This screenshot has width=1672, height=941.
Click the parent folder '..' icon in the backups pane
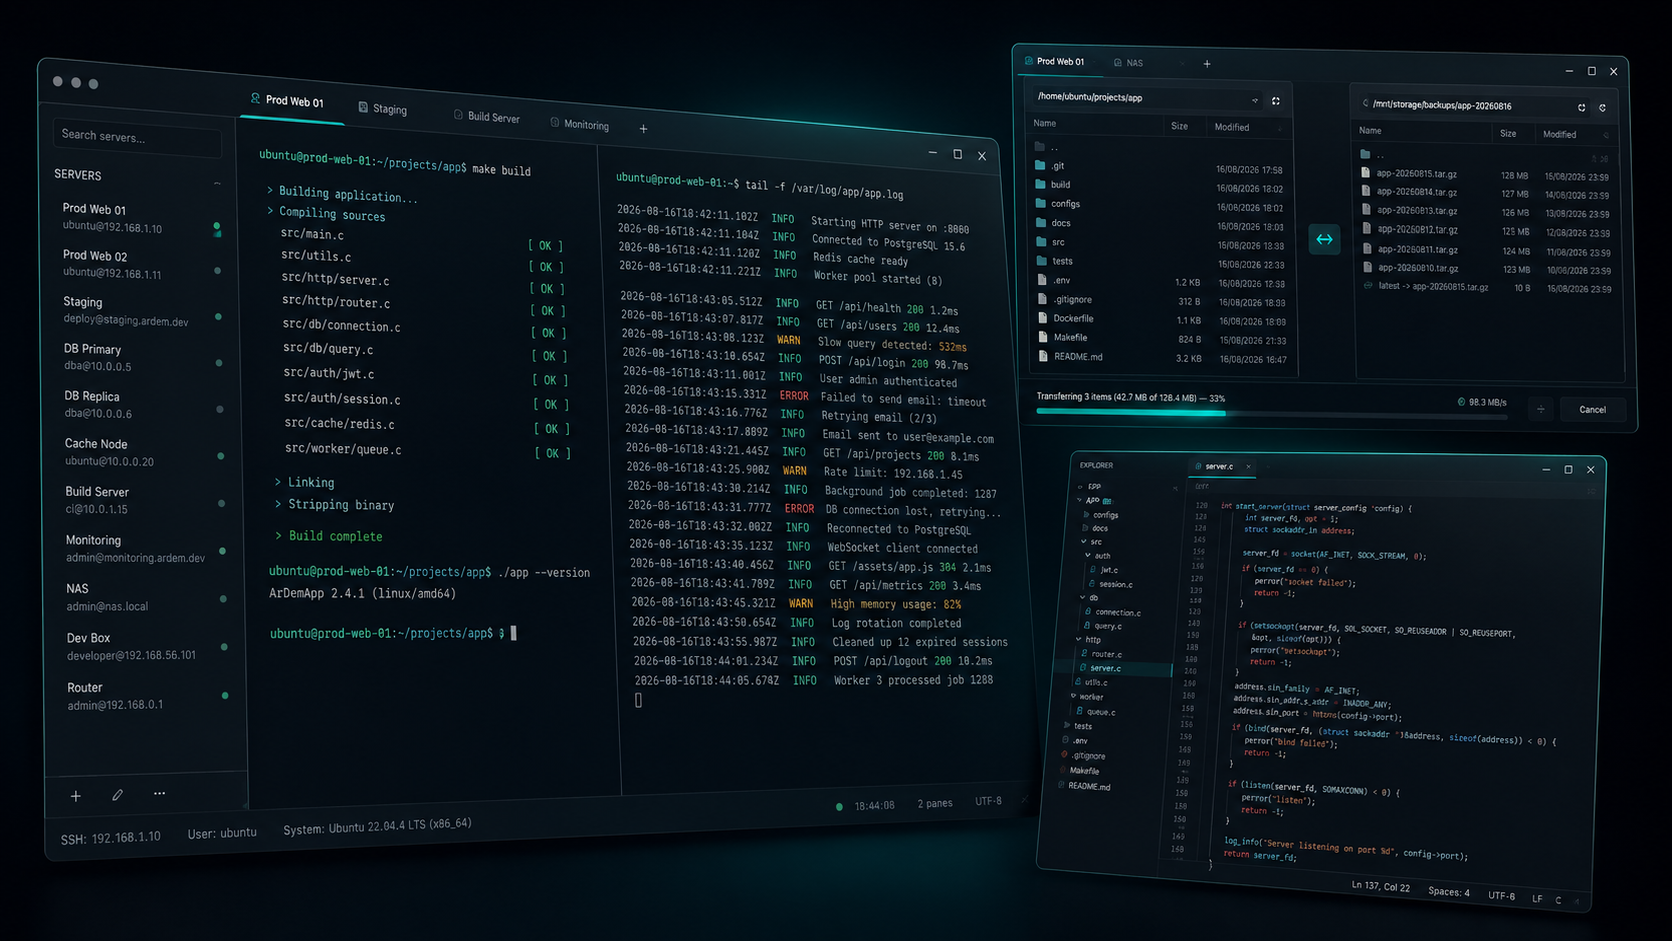tap(1365, 154)
